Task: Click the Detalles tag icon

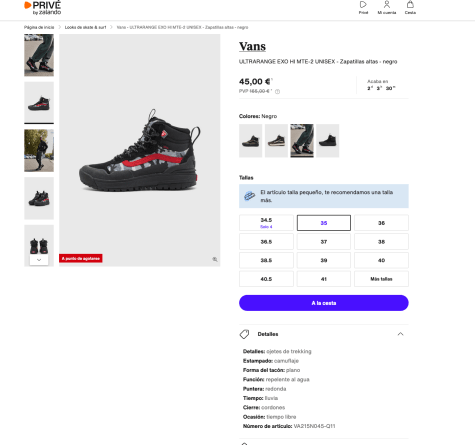Action: [244, 334]
